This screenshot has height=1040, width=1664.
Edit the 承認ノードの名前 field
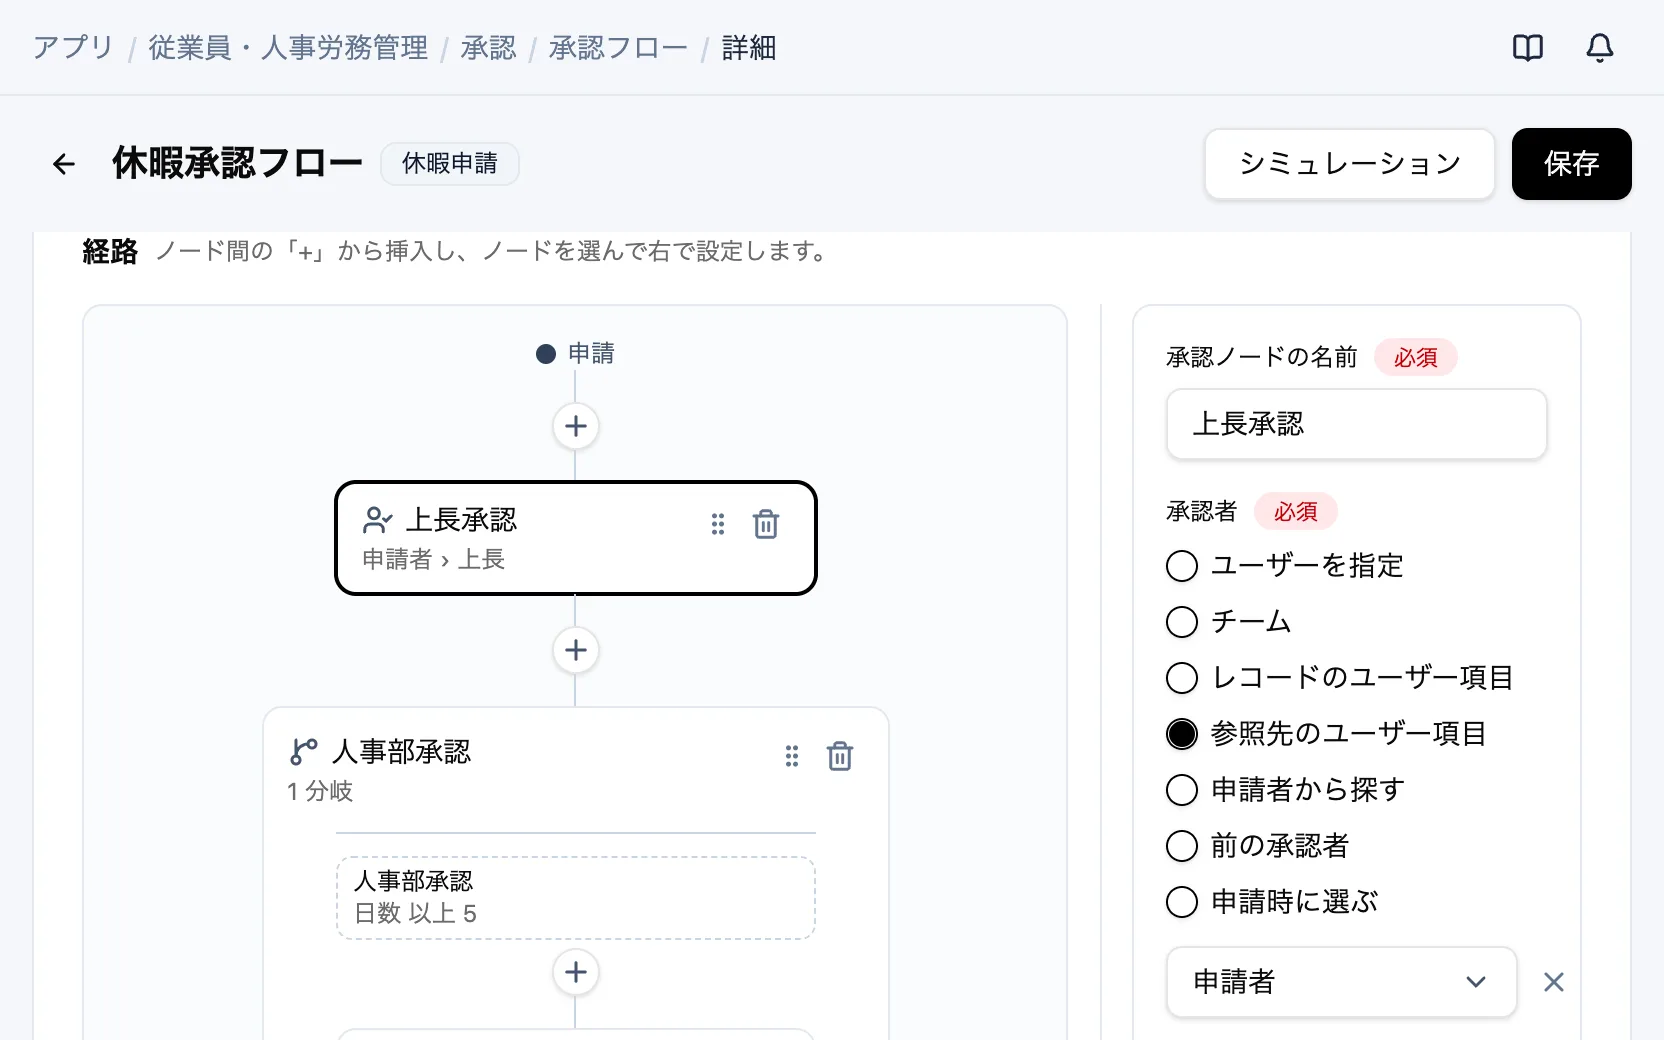(1357, 424)
